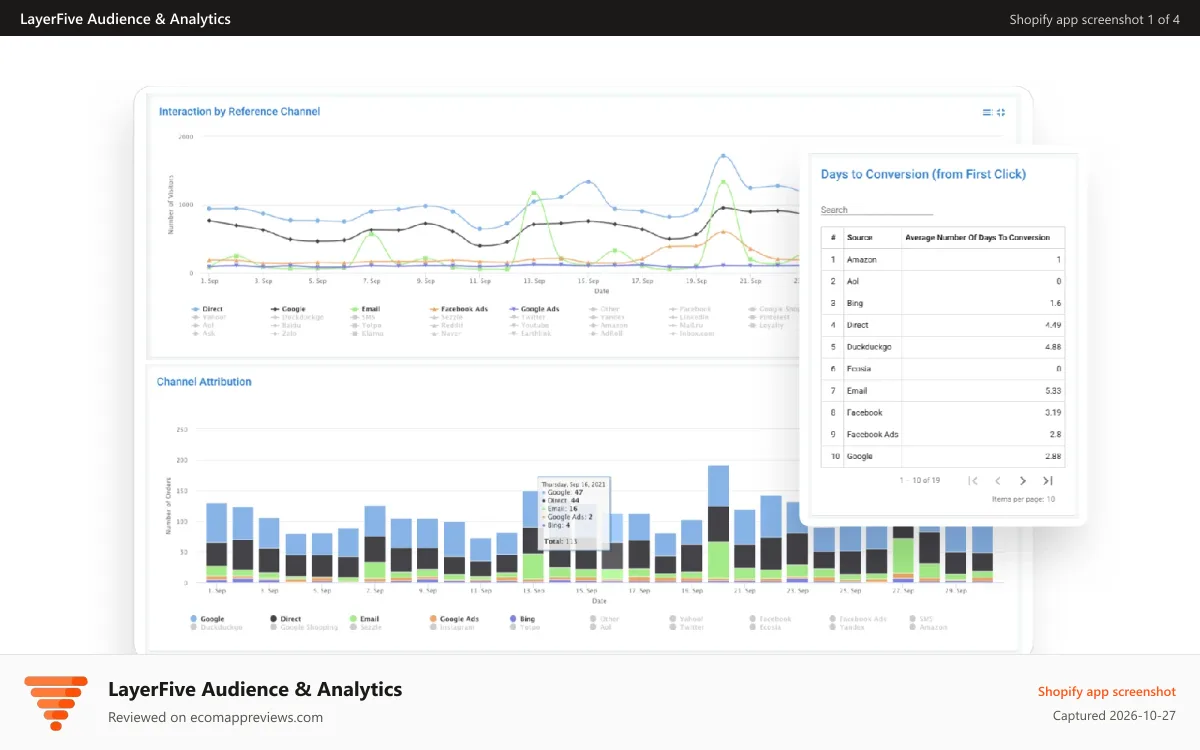Screen dimensions: 1200x750
Task: Select the Amazon row in conversion table
Action: click(943, 259)
